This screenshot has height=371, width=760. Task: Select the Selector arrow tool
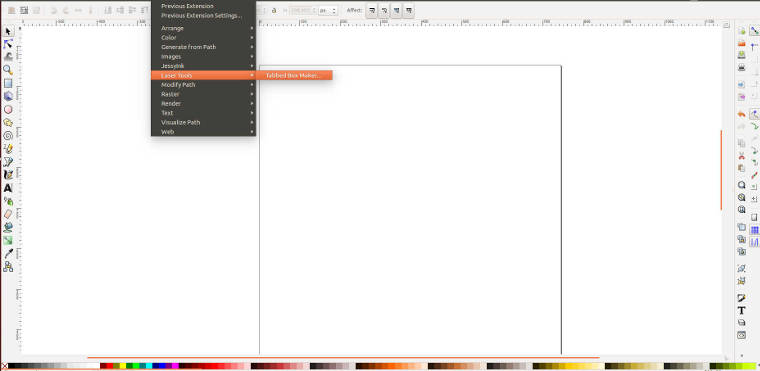point(8,32)
